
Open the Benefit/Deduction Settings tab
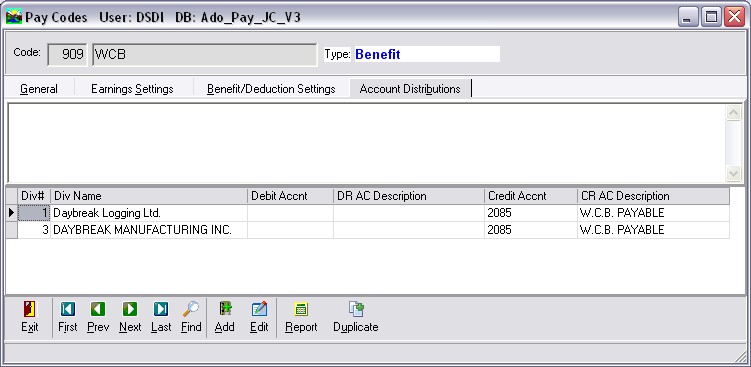(271, 89)
